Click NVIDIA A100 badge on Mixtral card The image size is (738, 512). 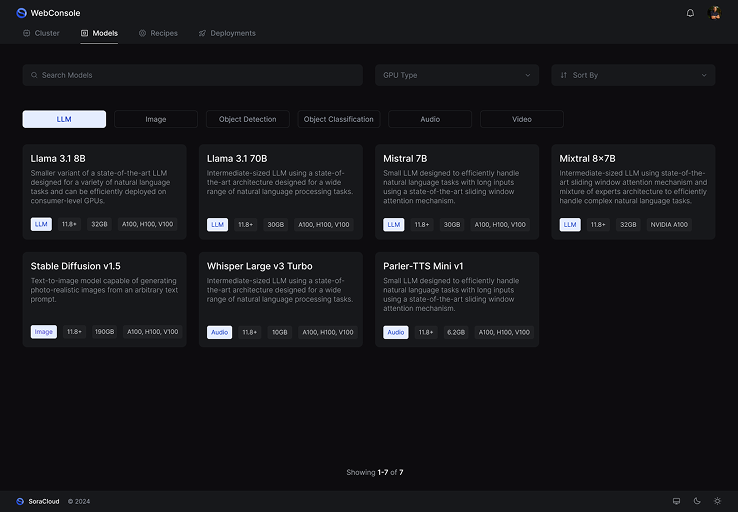(669, 224)
